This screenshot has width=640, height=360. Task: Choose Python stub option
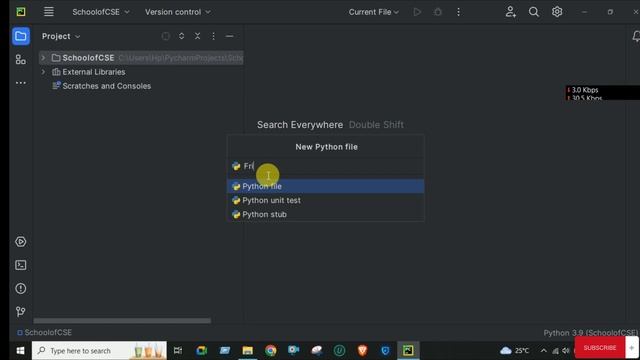coord(326,214)
